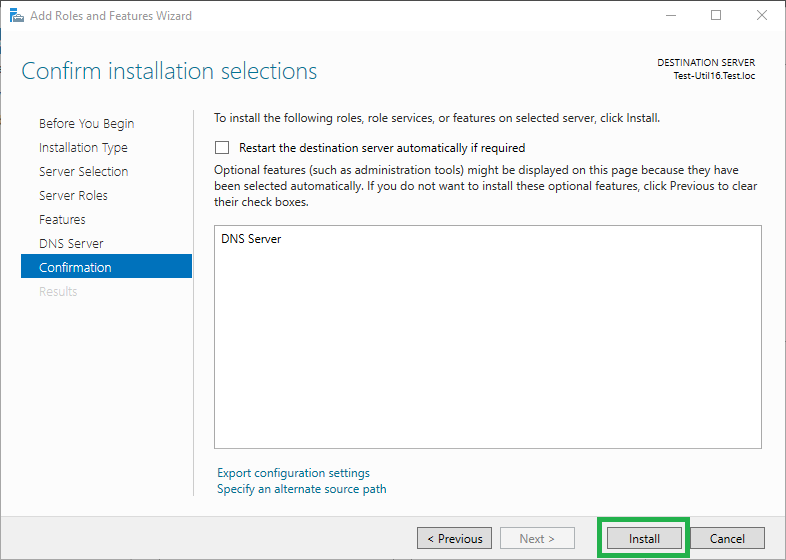This screenshot has width=786, height=560.
Task: Open the DNS Server step
Action: click(x=71, y=244)
